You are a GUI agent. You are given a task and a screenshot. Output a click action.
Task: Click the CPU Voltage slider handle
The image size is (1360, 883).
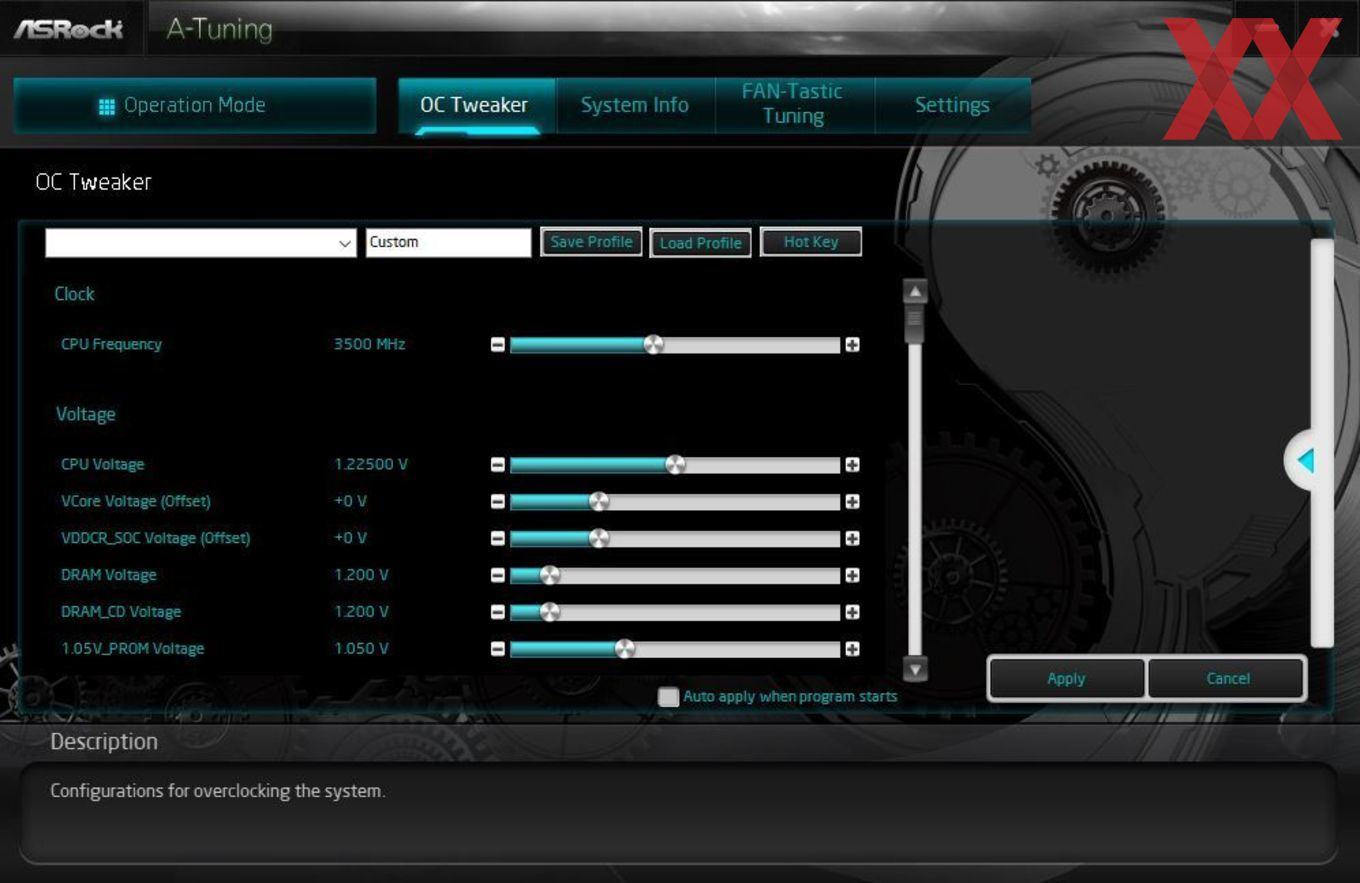(x=675, y=465)
